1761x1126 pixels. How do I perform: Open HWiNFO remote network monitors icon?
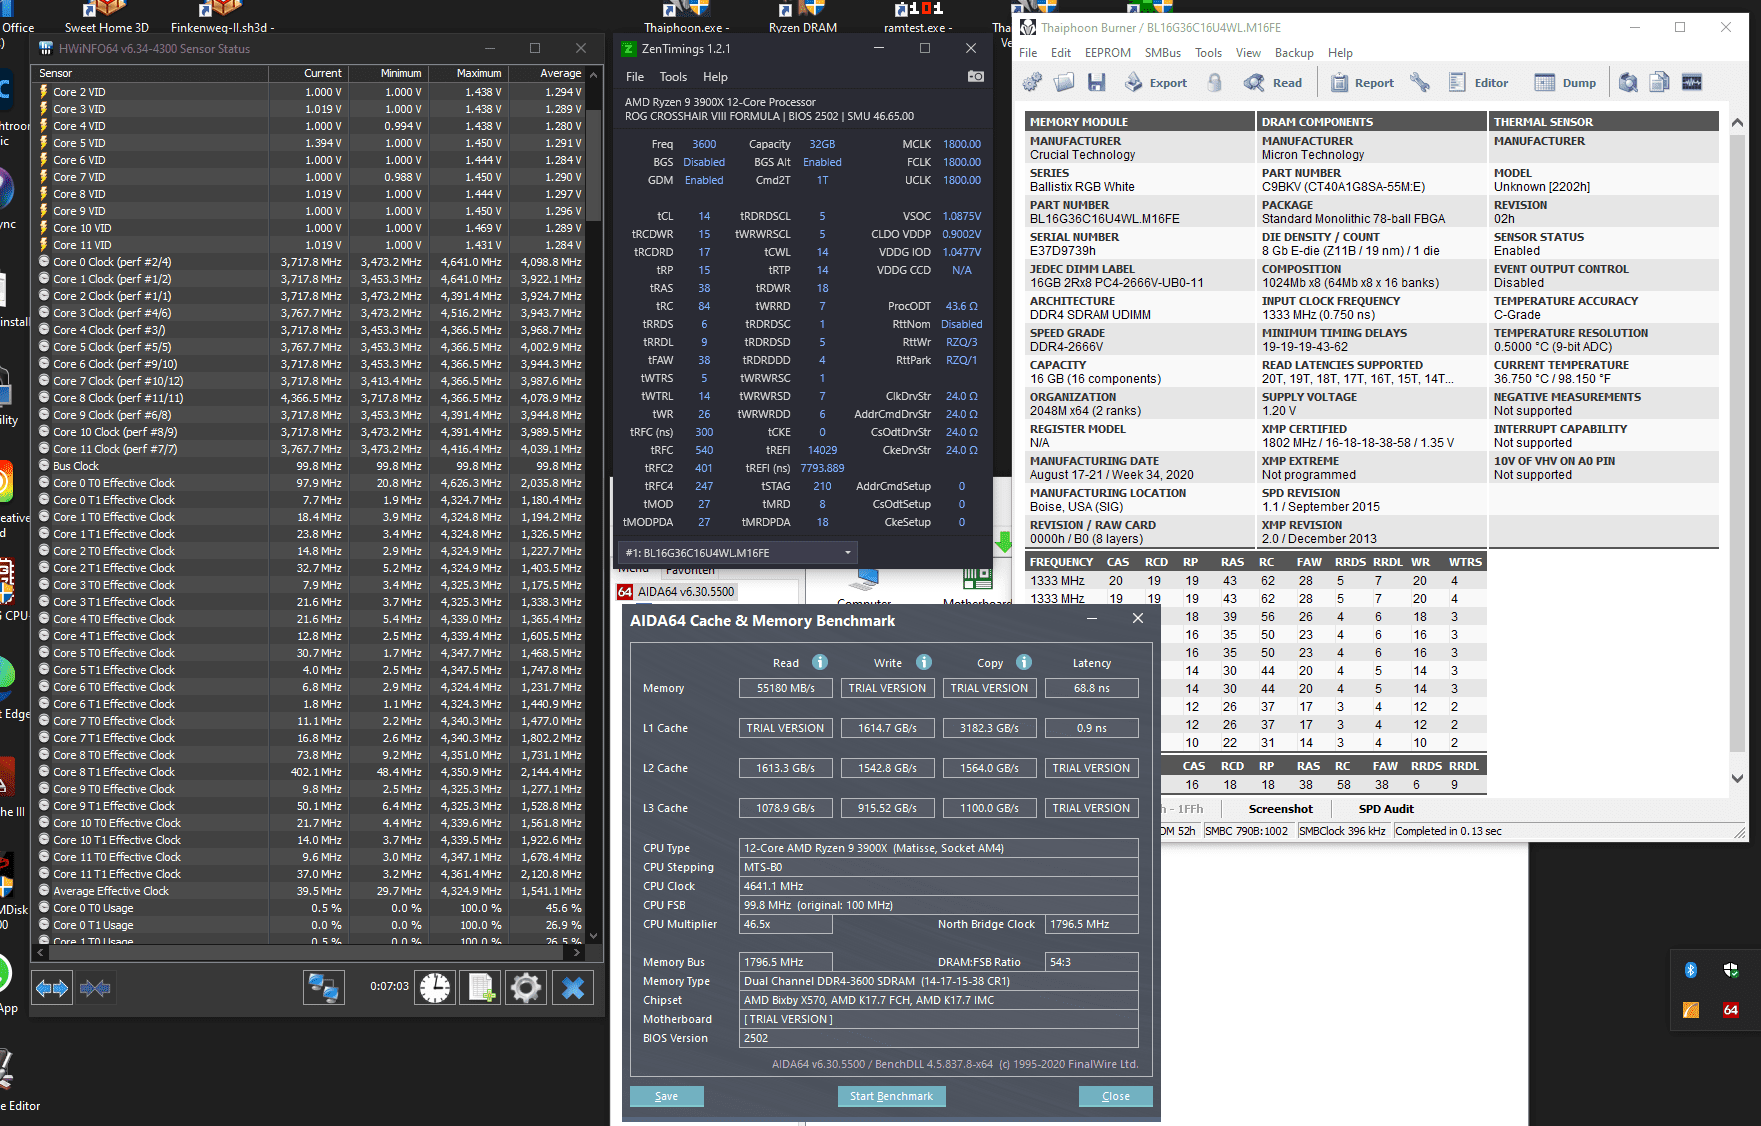pos(324,988)
